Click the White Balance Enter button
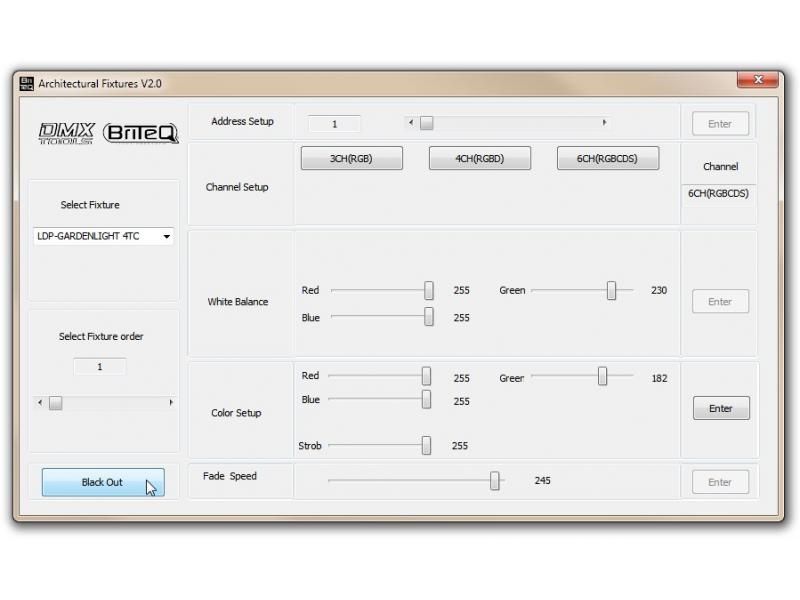Screen dimensions: 800x600 [720, 302]
